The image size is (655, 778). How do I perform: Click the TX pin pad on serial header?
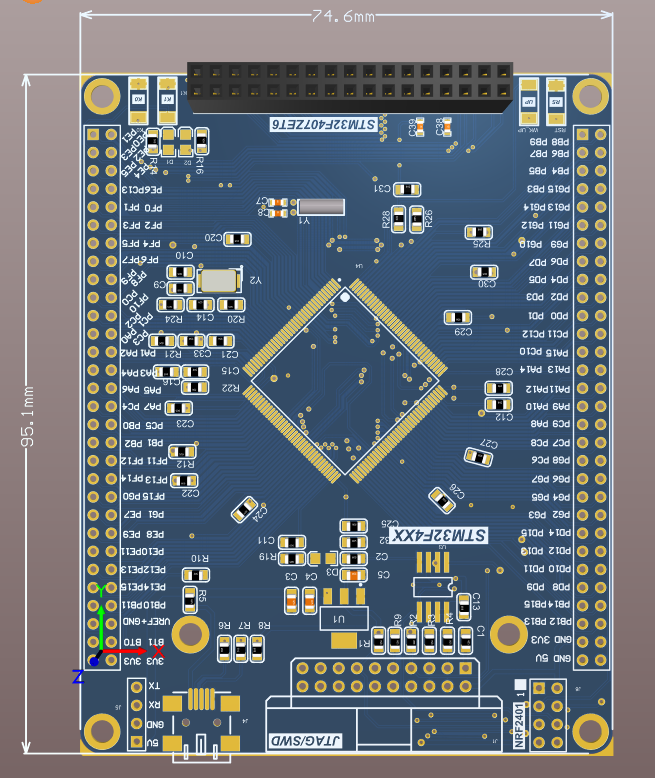136,687
